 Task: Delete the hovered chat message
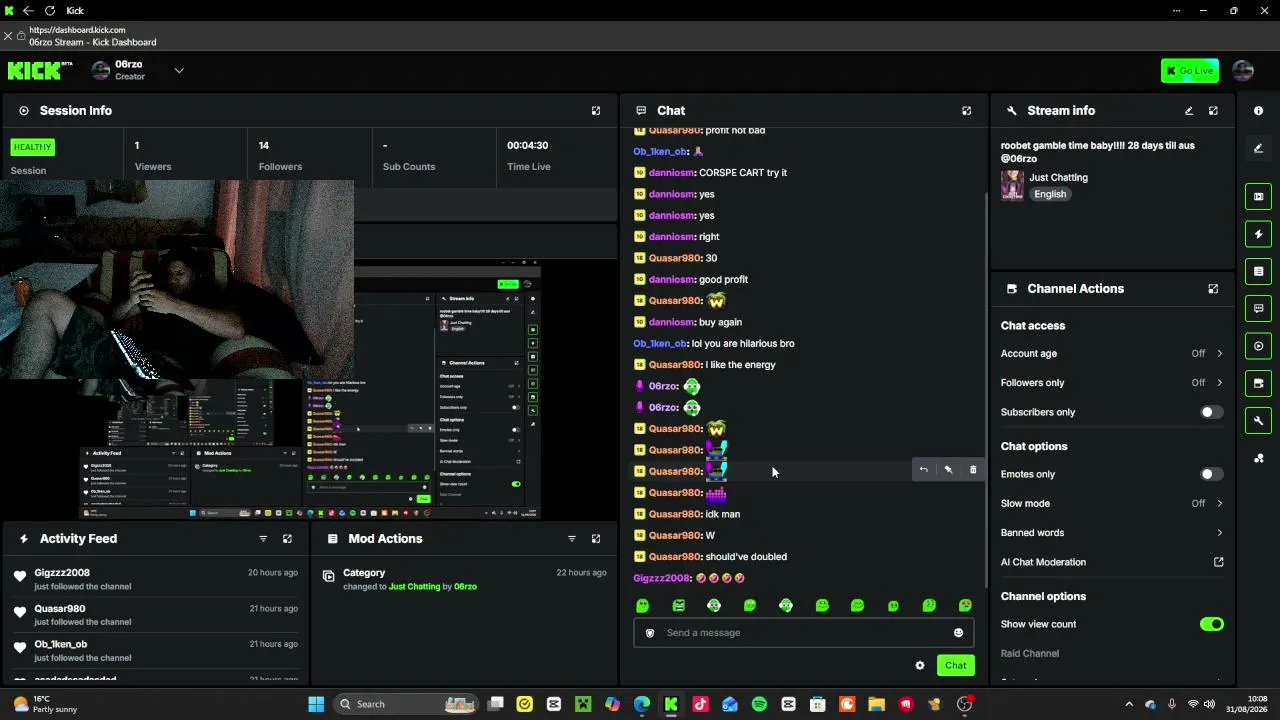[x=973, y=470]
